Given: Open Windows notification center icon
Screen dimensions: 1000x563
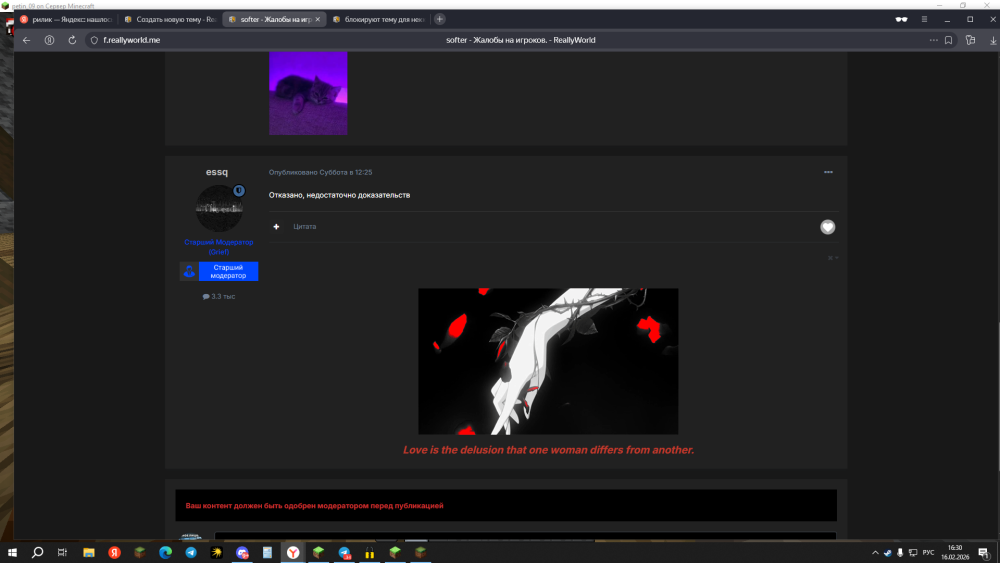Looking at the screenshot, I should coord(984,552).
